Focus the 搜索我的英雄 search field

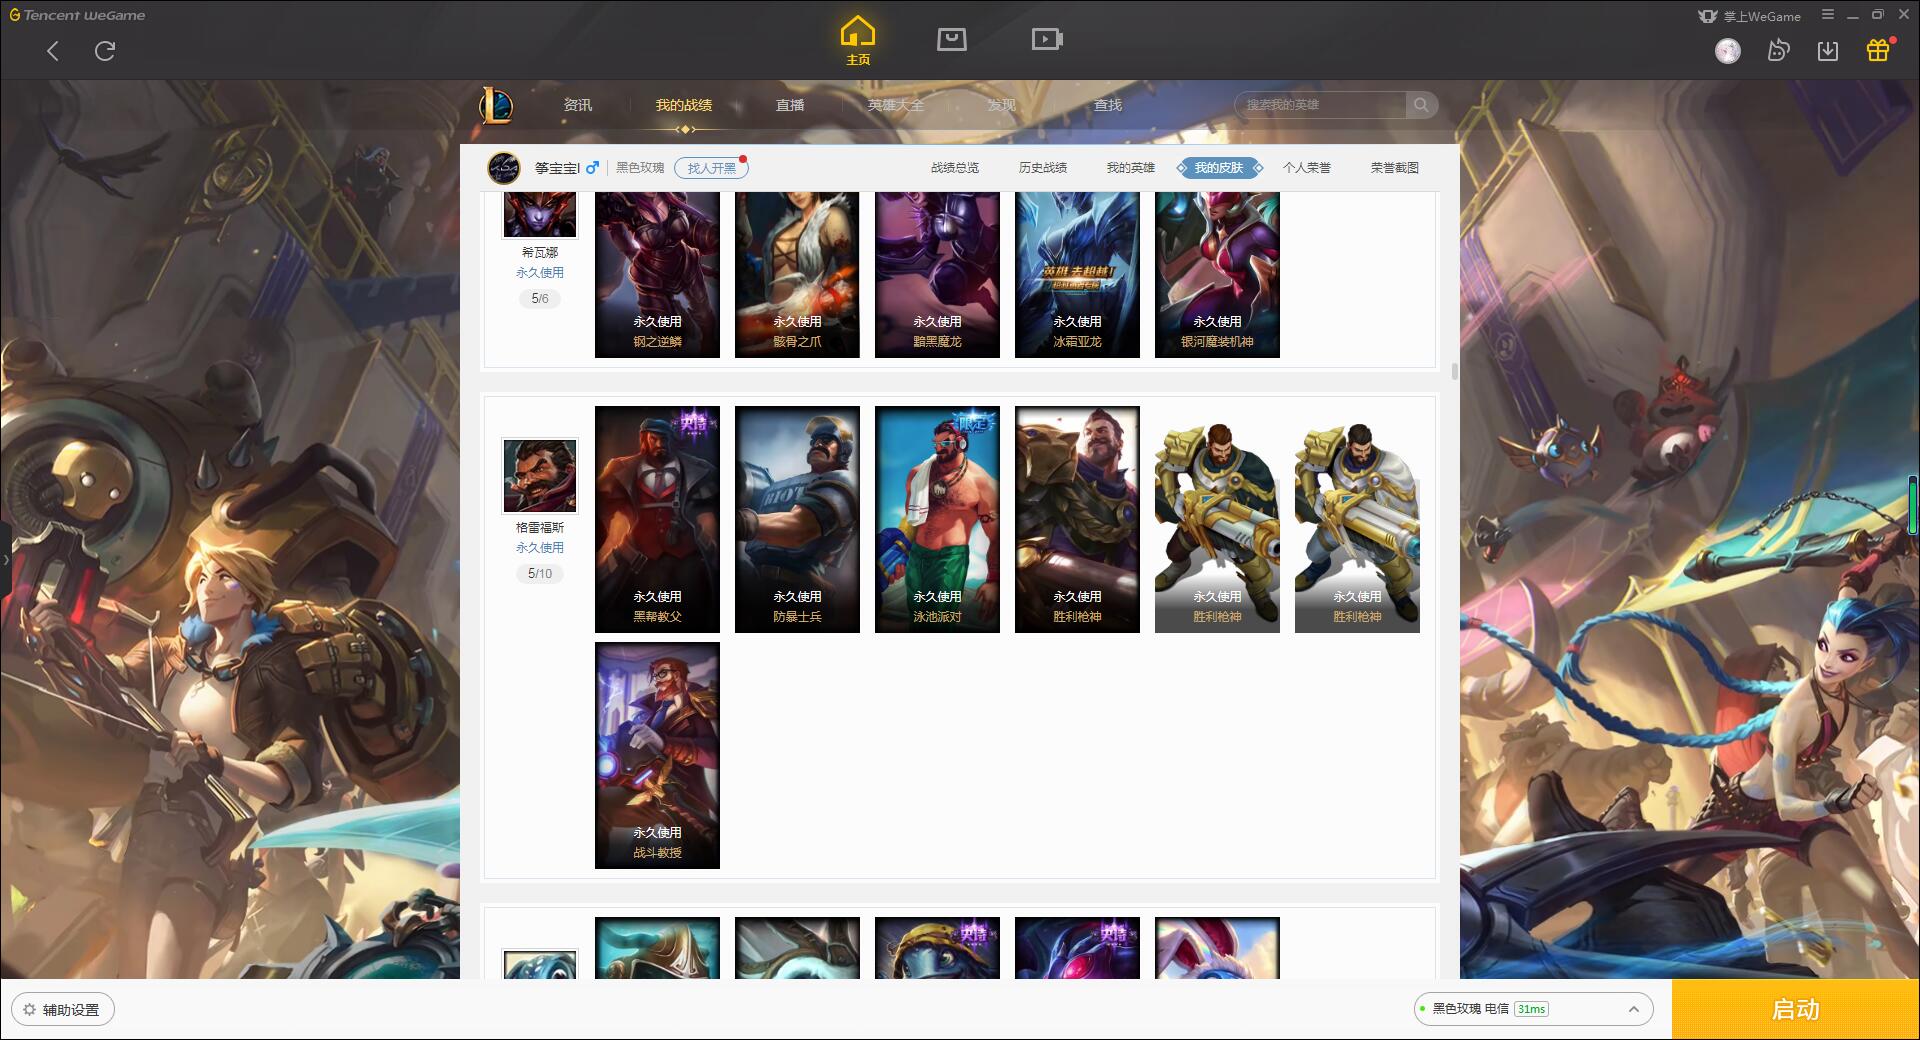[x=1320, y=105]
